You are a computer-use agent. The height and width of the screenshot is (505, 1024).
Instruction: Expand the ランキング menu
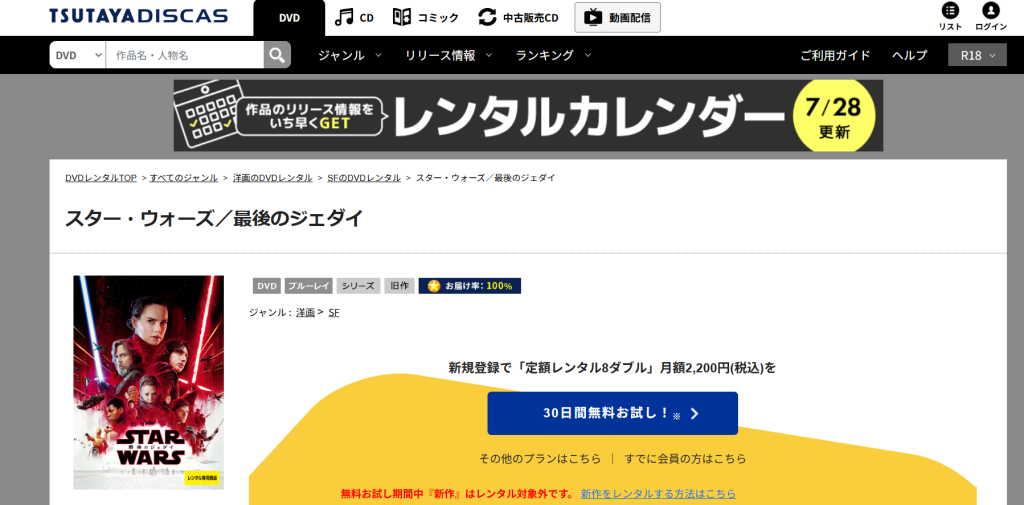554,55
